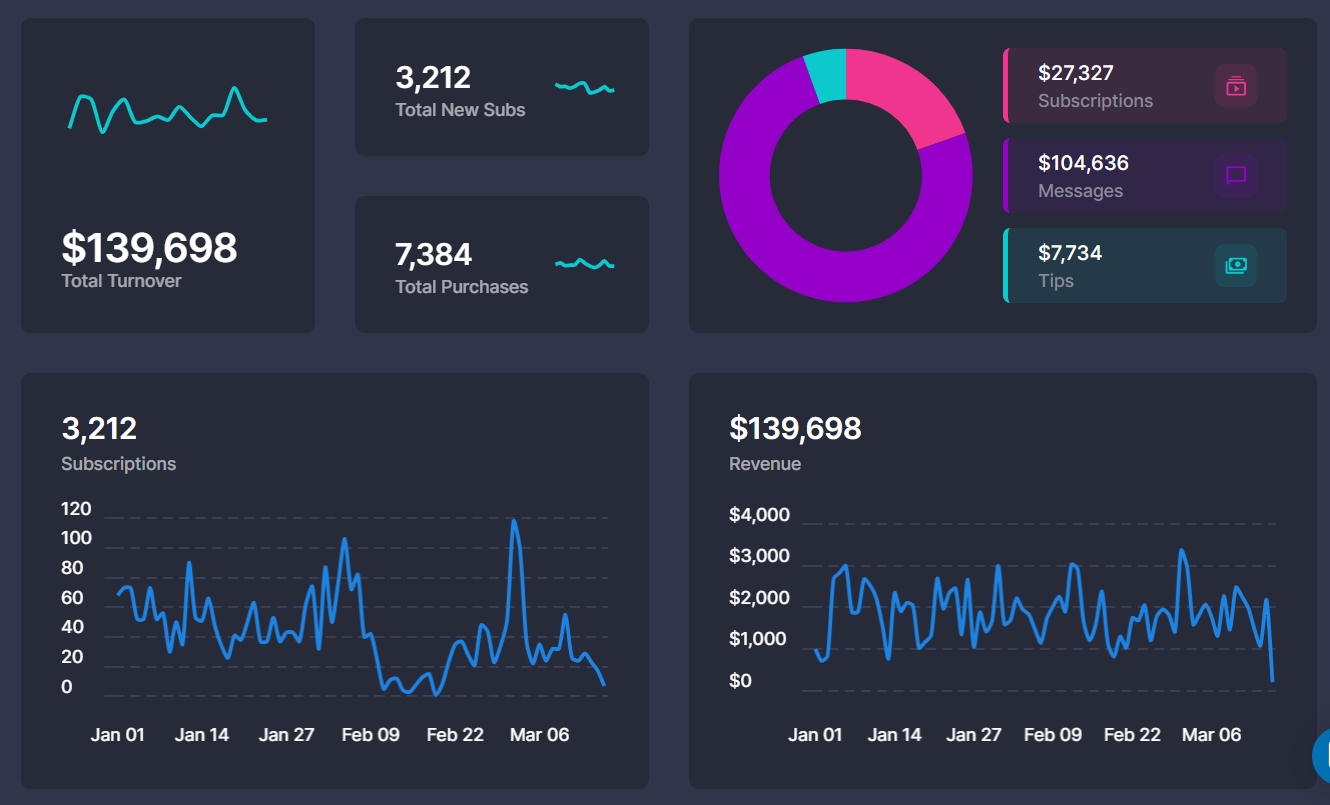Viewport: 1330px width, 805px height.
Task: Click the Tips cash banknote icon
Action: [x=1236, y=266]
